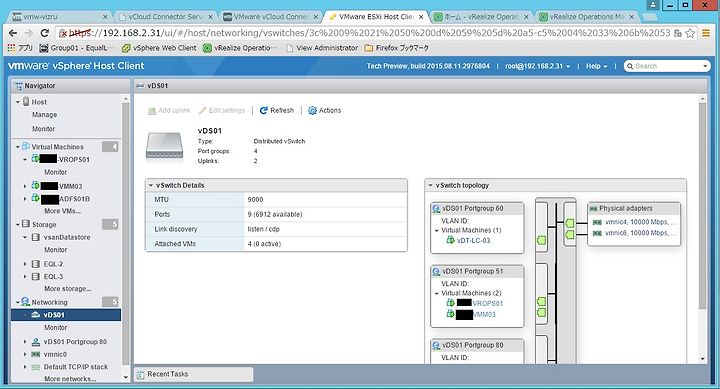Click the Recent Tasks panel icon

click(x=141, y=374)
